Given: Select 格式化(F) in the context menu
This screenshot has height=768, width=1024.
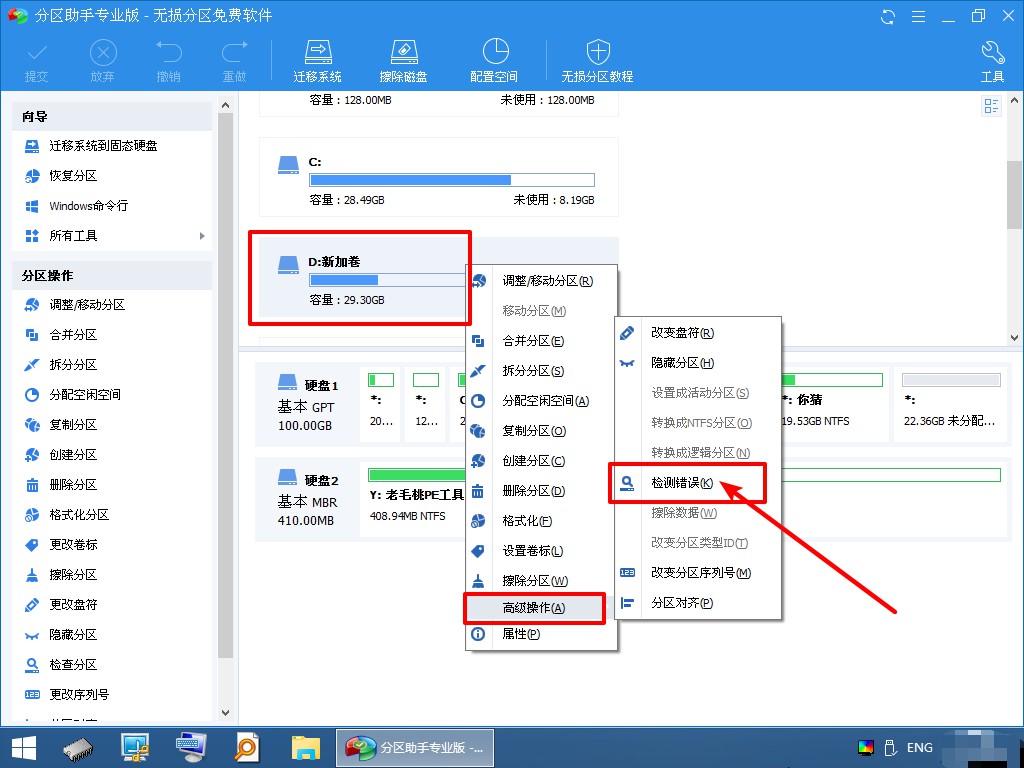Looking at the screenshot, I should click(x=527, y=521).
